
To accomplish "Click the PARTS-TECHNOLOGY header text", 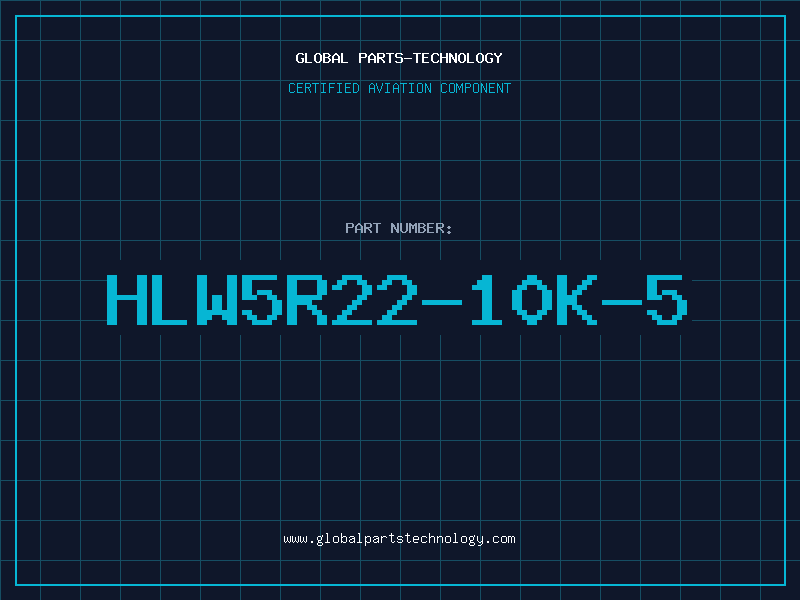I will click(430, 58).
